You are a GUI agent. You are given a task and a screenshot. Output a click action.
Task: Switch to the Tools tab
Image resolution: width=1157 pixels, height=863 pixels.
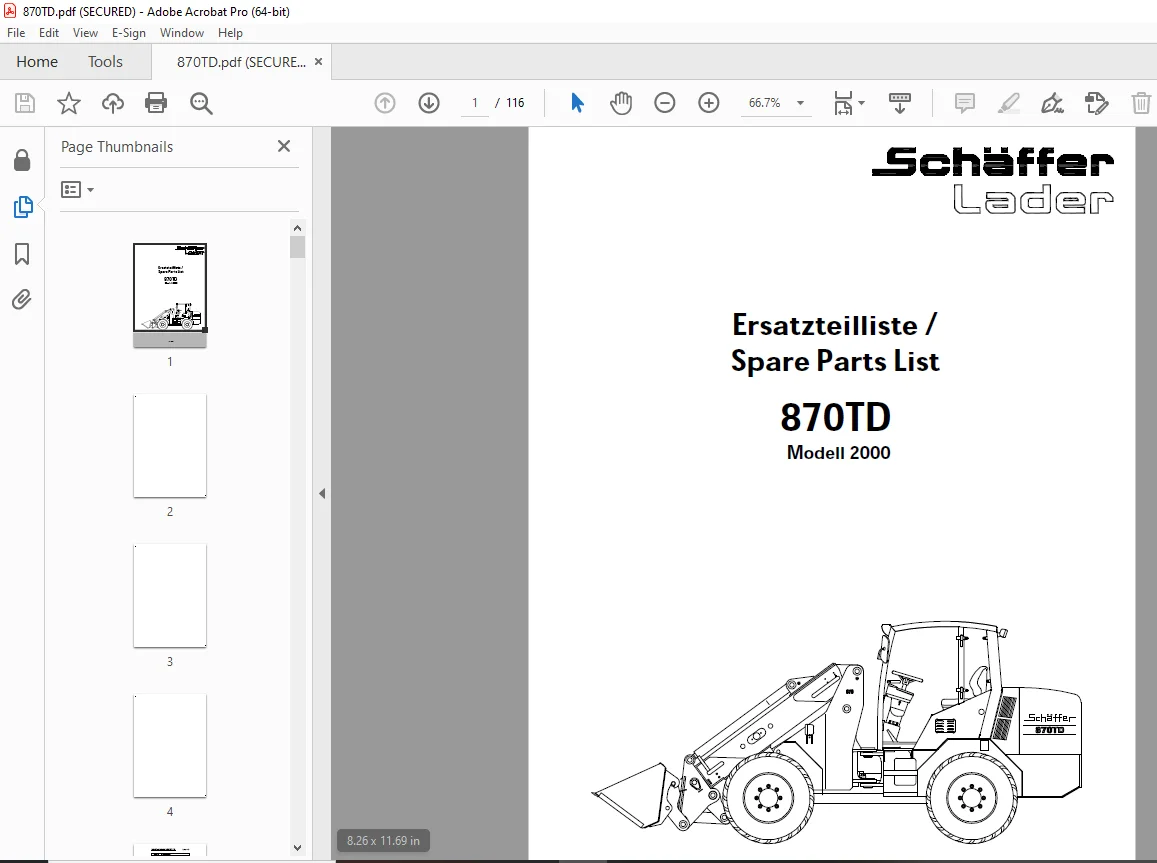point(105,62)
